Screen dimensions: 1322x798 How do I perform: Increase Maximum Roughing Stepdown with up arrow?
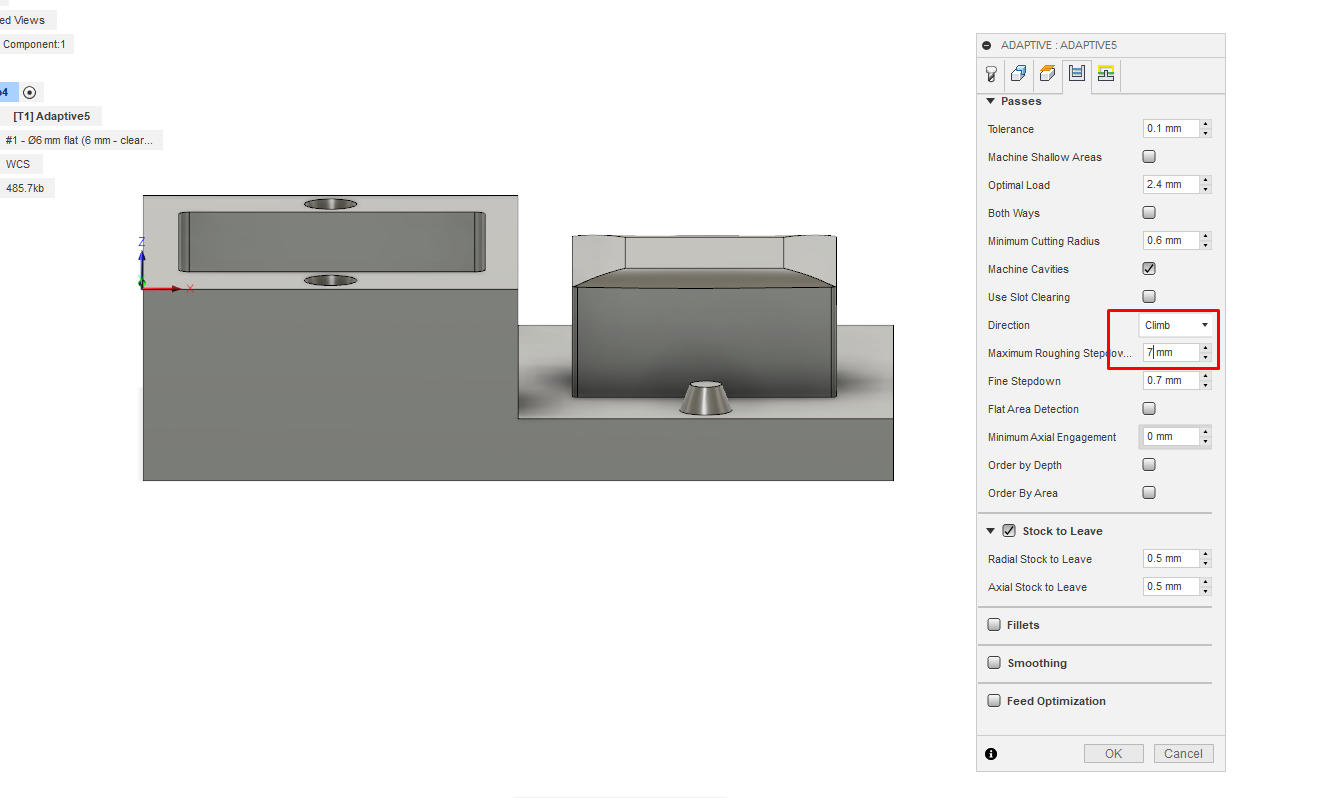click(x=1206, y=349)
